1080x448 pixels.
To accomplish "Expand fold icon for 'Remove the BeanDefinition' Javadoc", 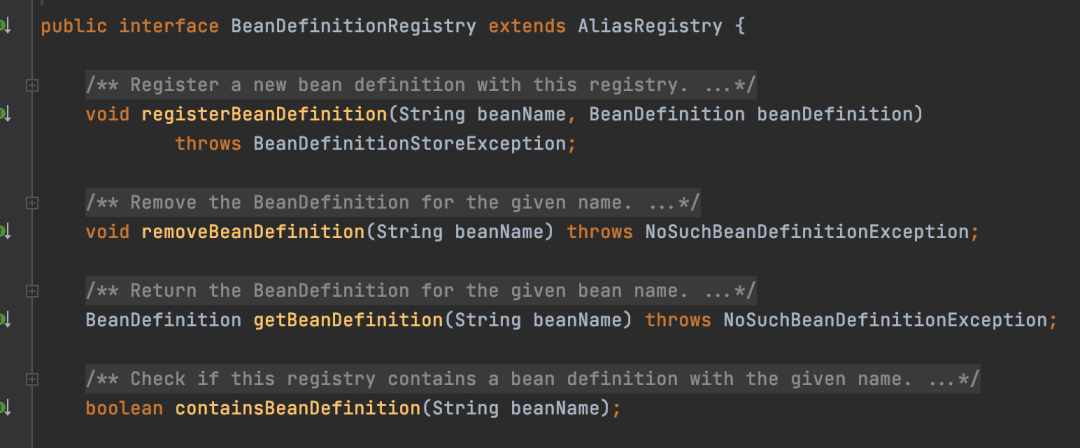I will coord(32,203).
